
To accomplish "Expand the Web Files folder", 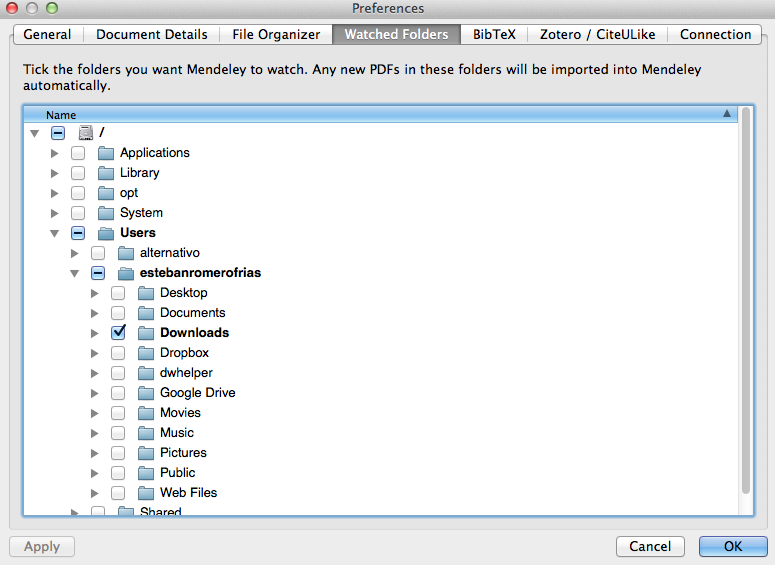I will (94, 493).
